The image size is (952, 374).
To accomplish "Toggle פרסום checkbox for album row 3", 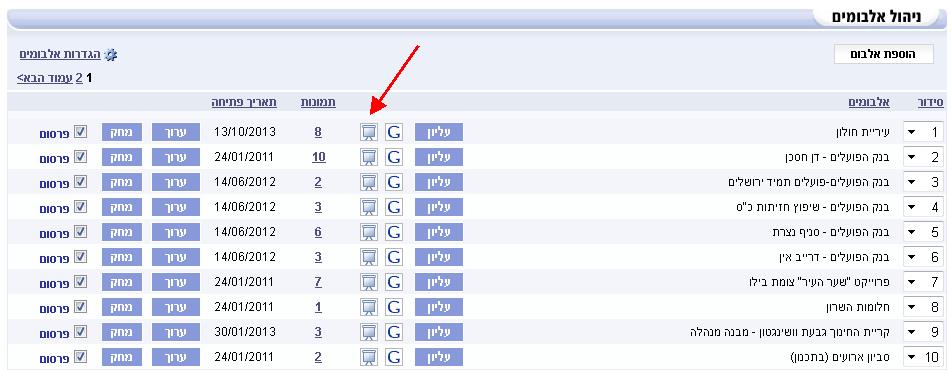I will point(80,181).
